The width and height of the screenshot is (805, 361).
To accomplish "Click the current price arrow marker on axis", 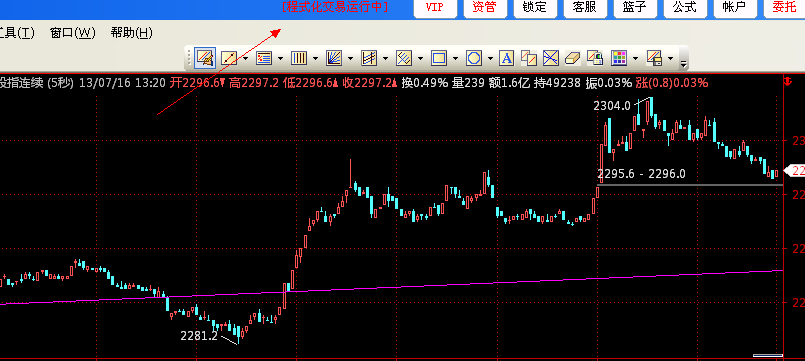I will (x=794, y=171).
